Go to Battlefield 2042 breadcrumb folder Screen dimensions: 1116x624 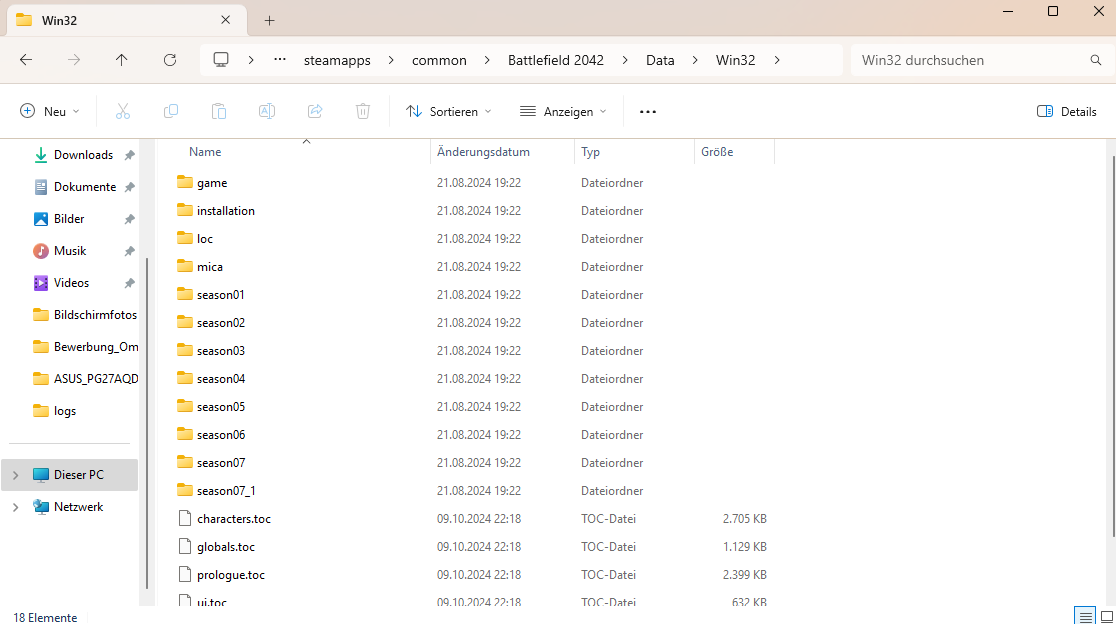click(556, 60)
